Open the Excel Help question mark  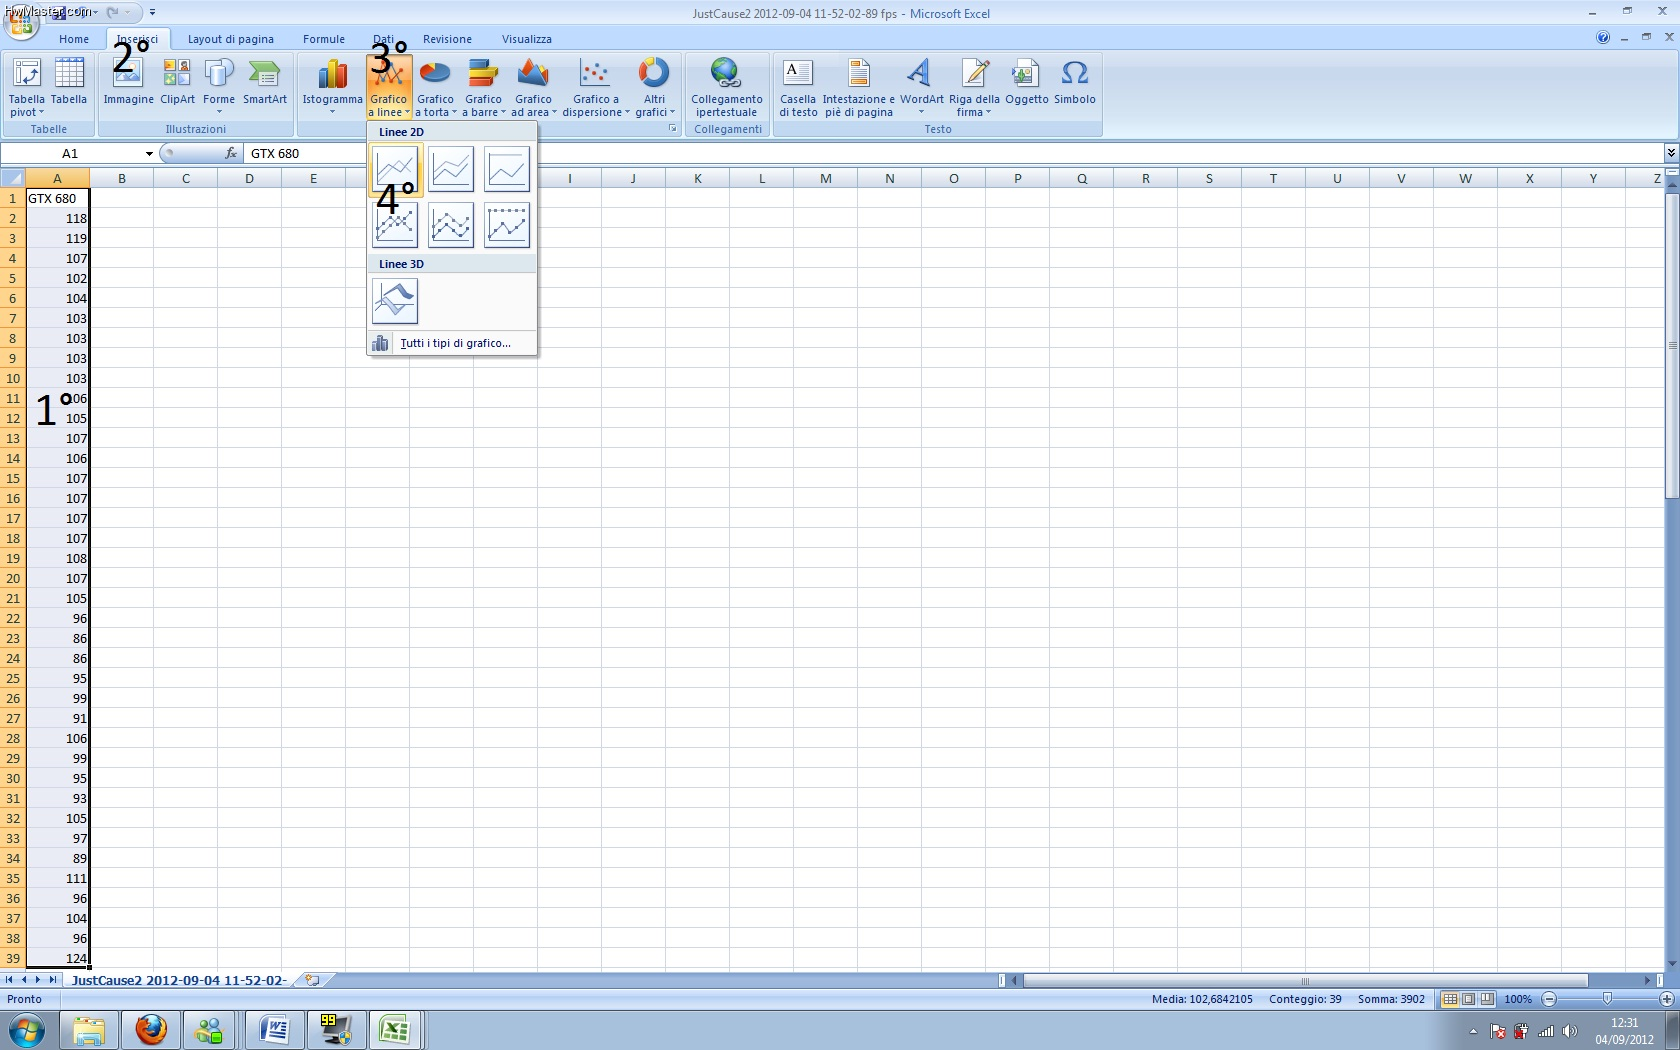coord(1603,38)
